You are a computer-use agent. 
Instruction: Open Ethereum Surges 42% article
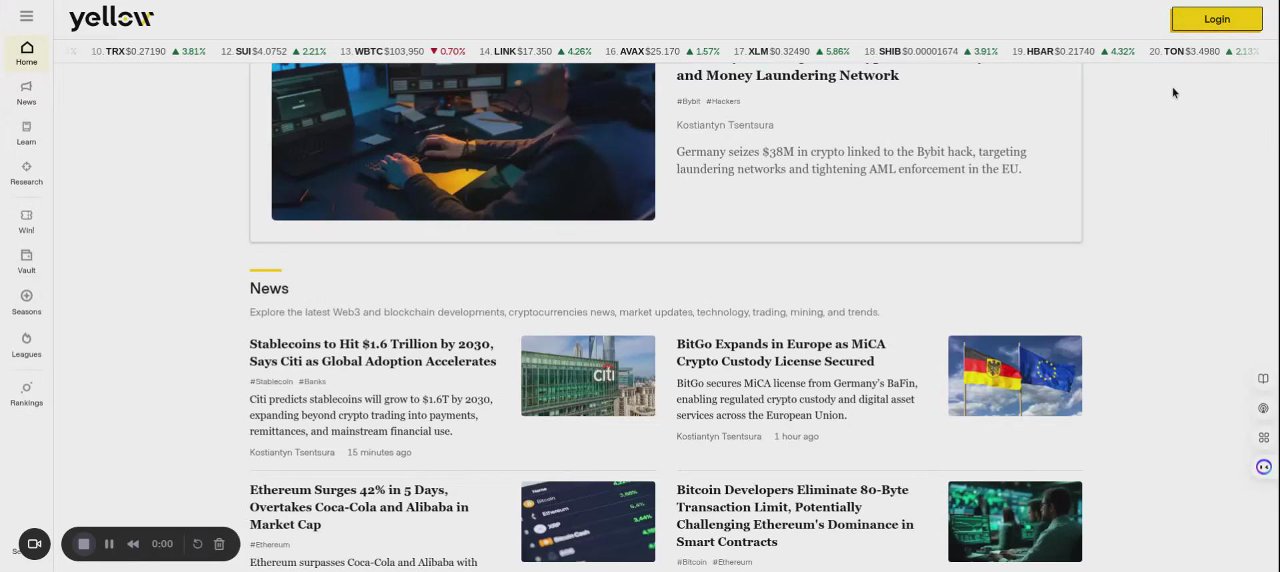pos(359,507)
